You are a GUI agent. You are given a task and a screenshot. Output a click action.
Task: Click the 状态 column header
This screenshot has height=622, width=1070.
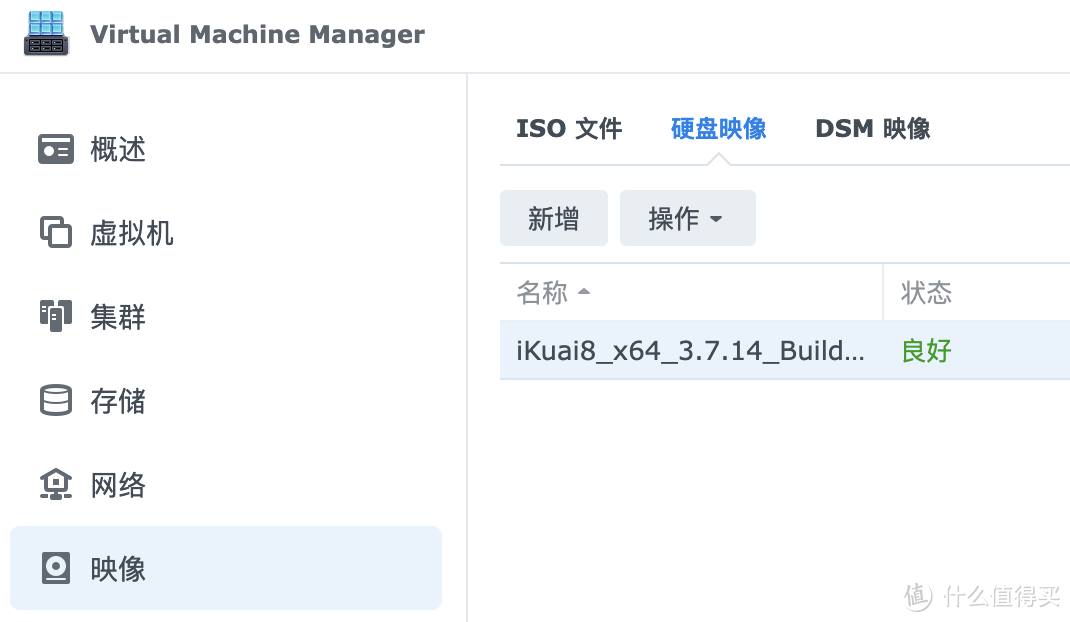click(926, 292)
